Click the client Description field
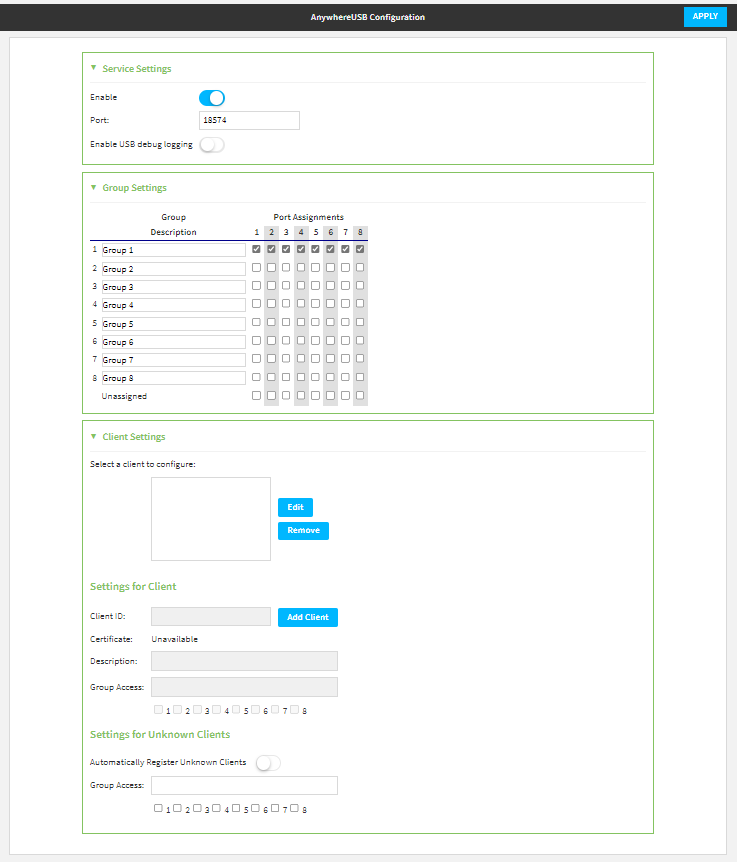 (x=245, y=661)
